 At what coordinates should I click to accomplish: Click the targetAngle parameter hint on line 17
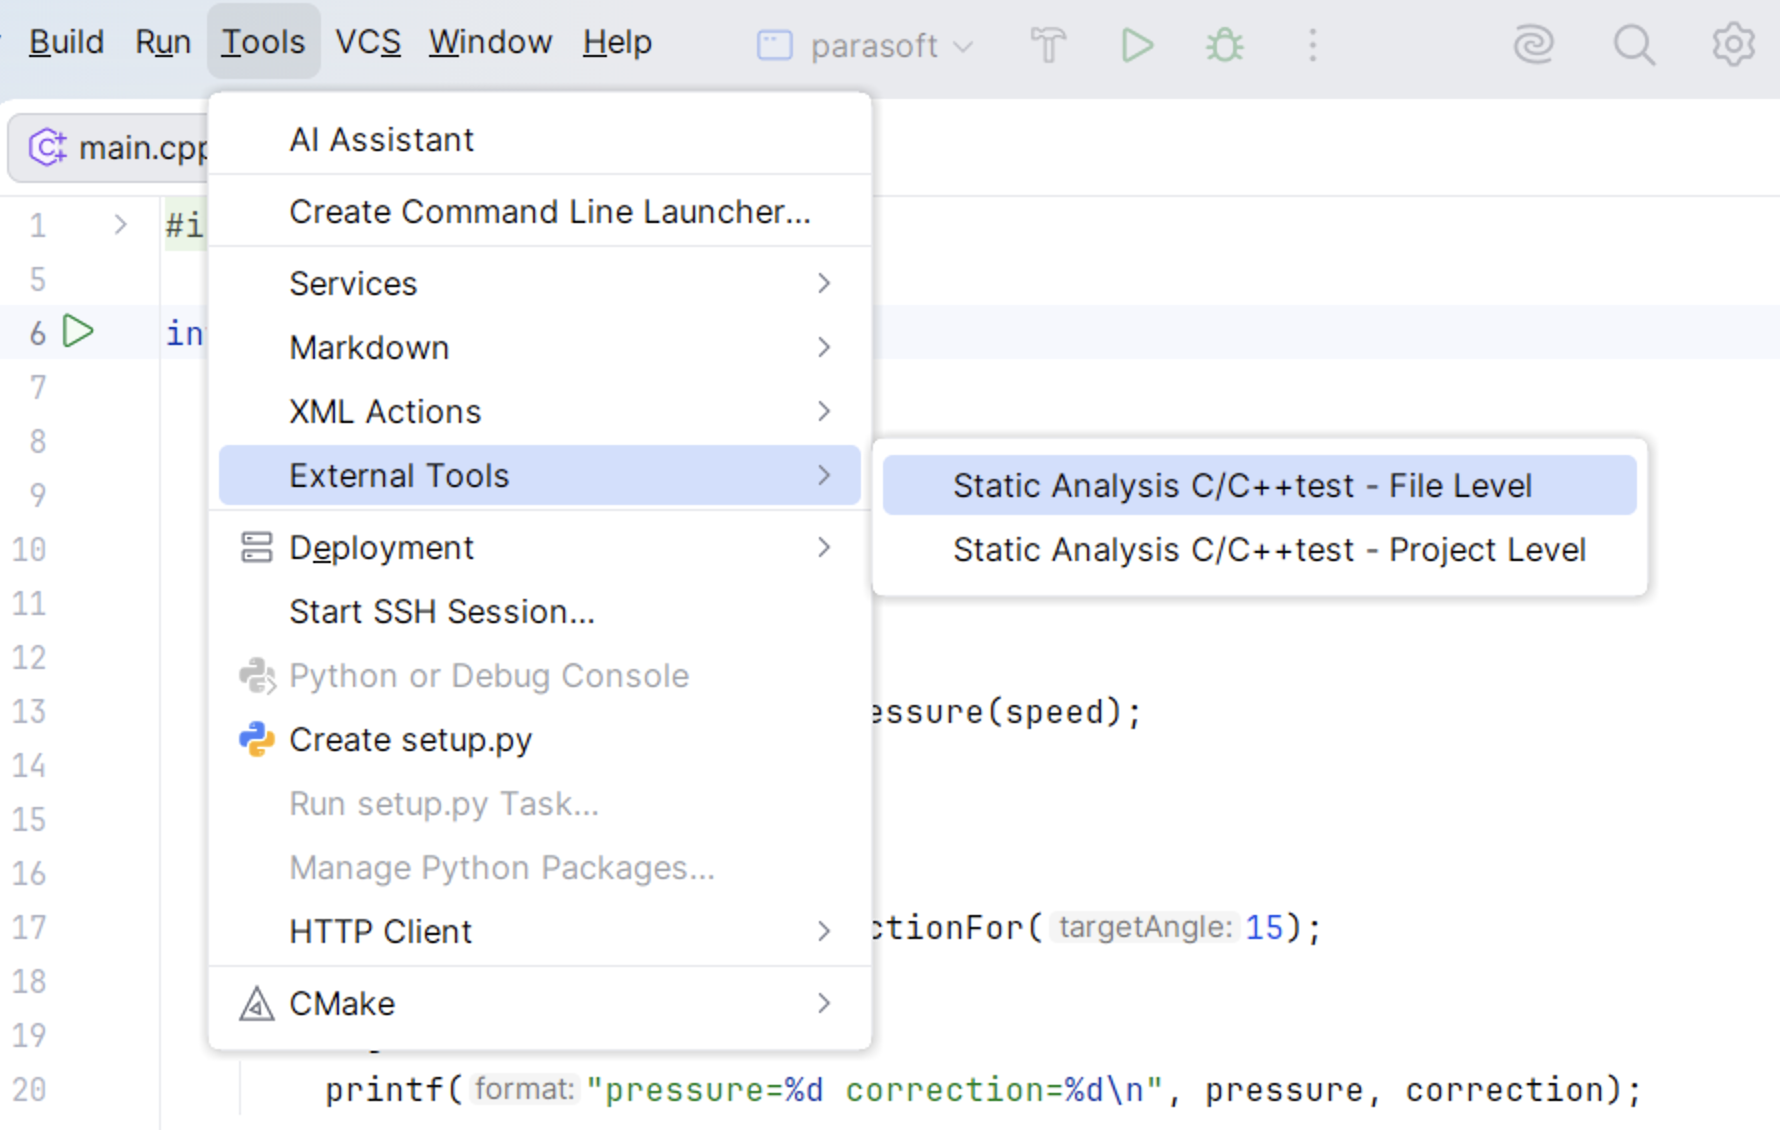[x=1144, y=928]
